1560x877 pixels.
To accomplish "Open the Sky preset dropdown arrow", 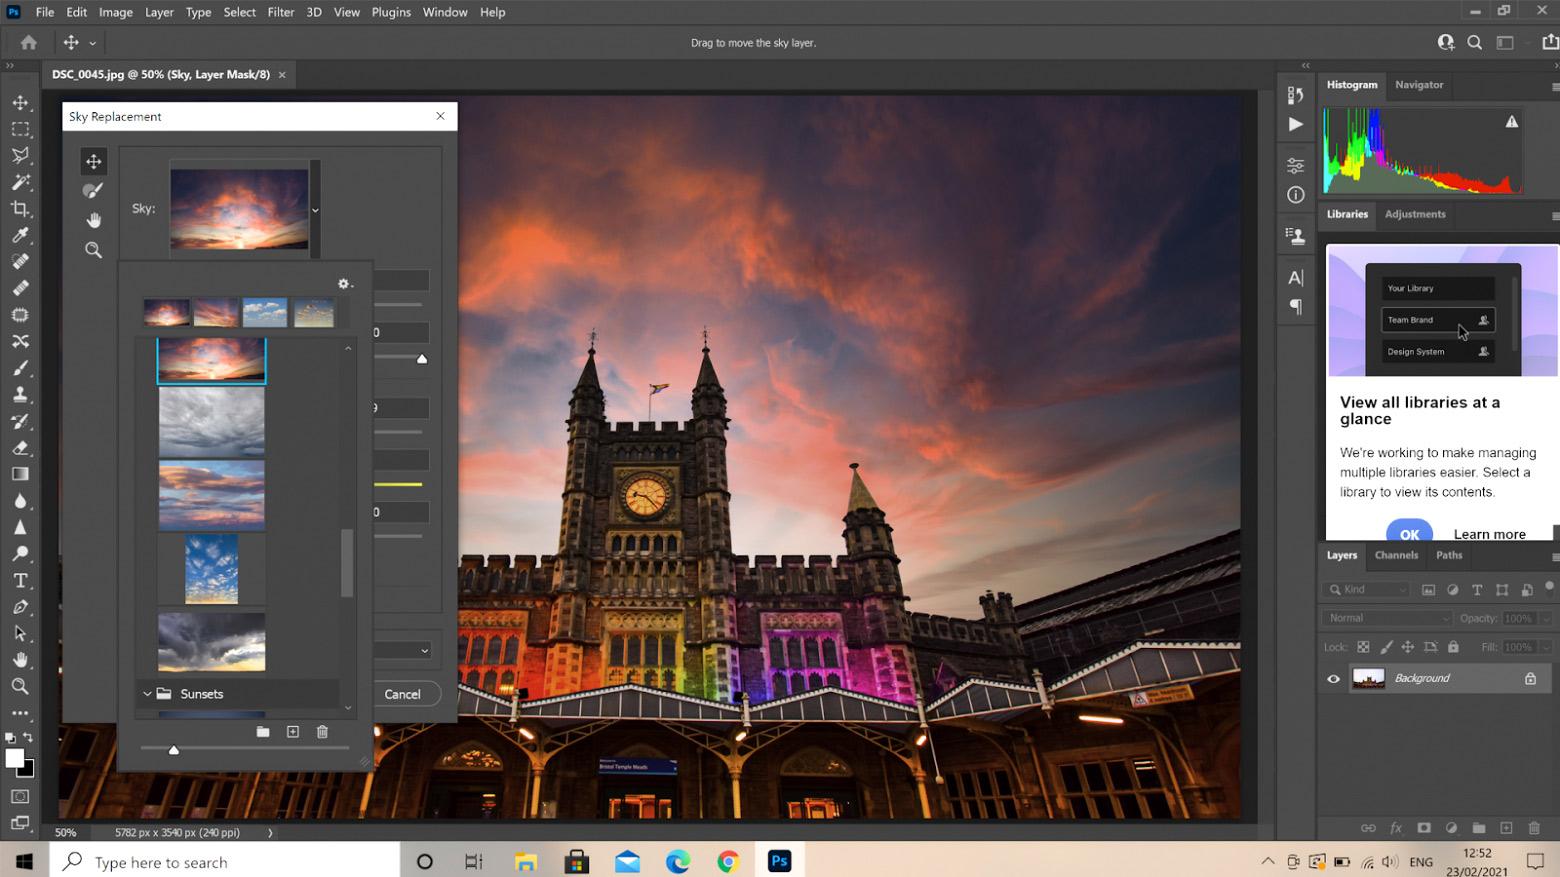I will pos(315,210).
